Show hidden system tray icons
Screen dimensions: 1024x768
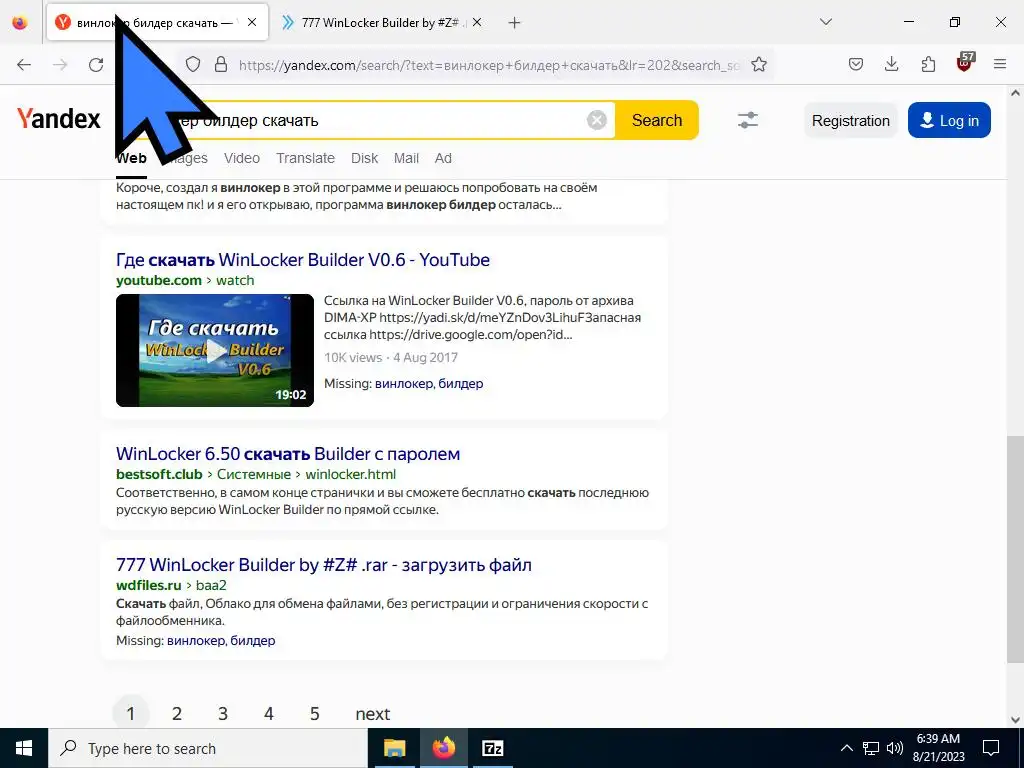tap(846, 748)
